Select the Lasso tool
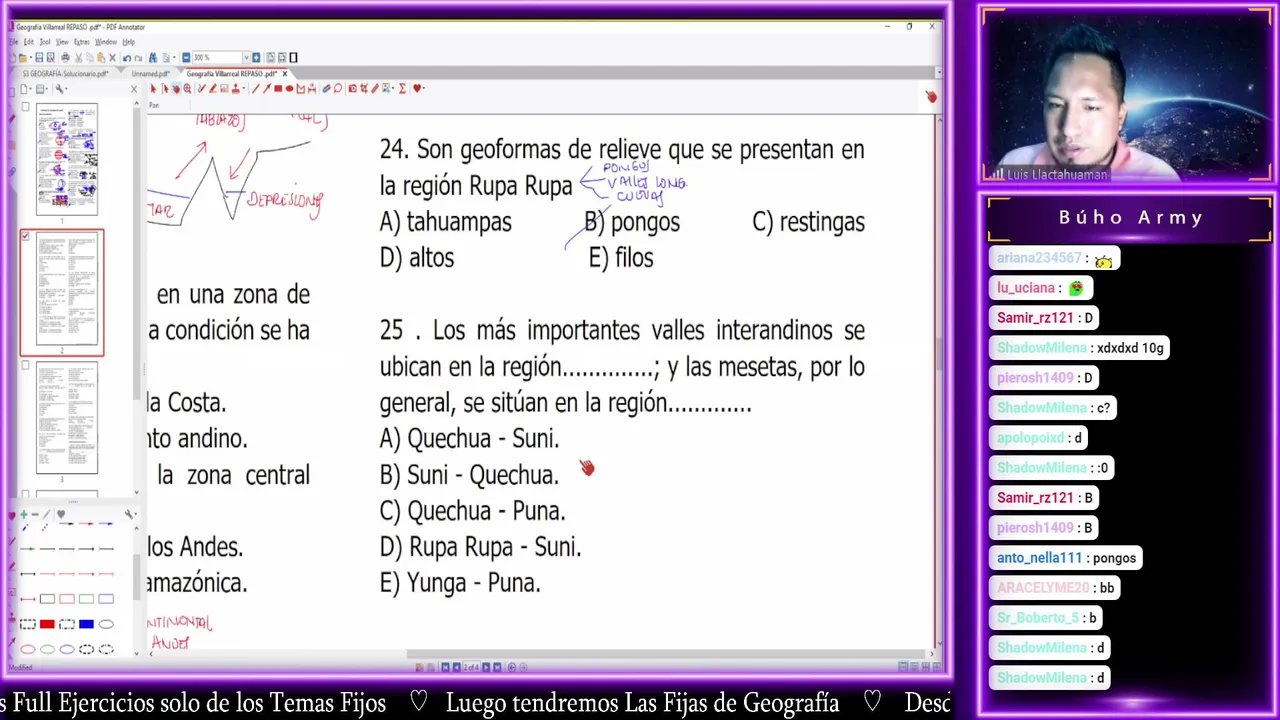 (337, 89)
